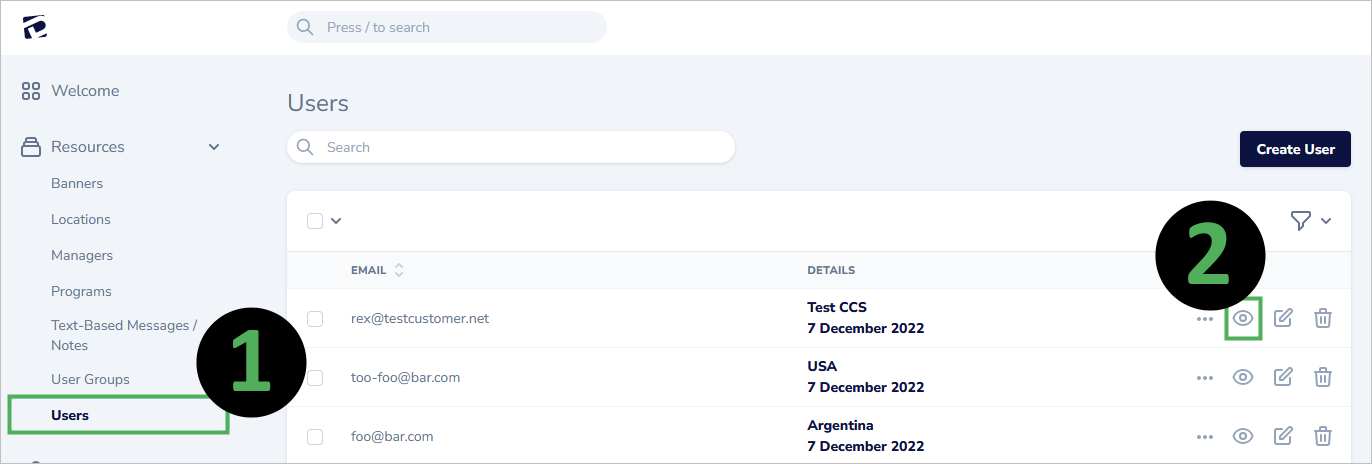Delete the foo@bar.com user
1372x464 pixels.
1322,436
